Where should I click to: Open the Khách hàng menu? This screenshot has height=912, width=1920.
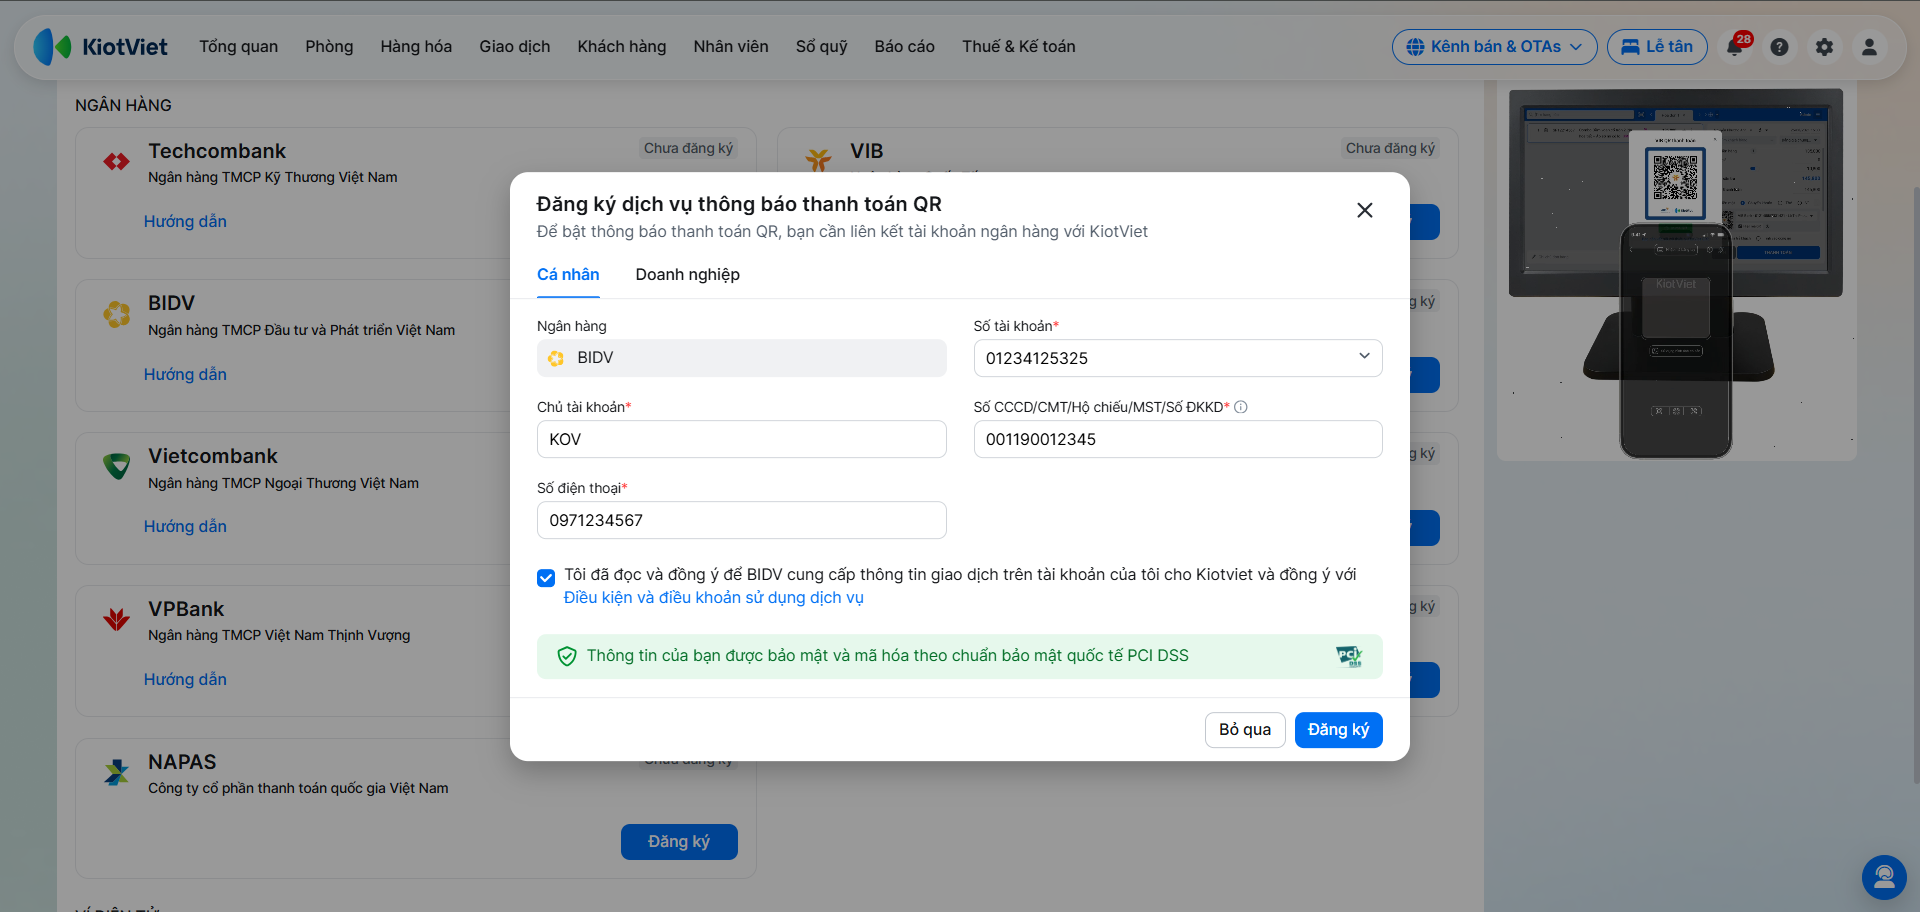(x=622, y=47)
